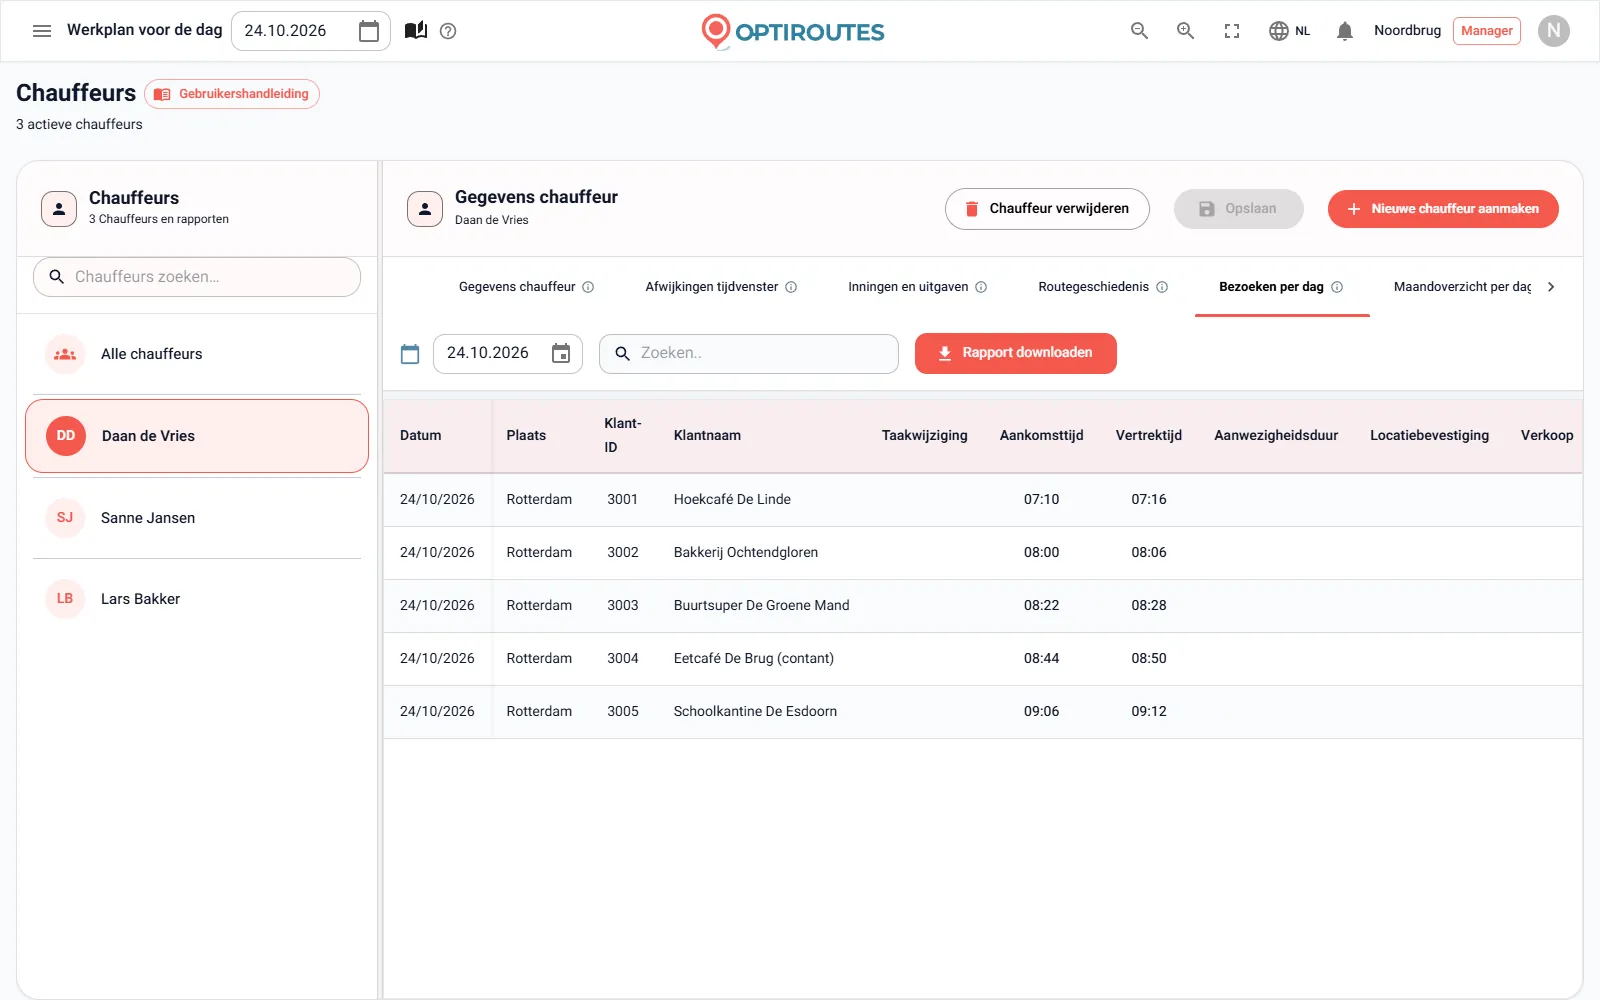The image size is (1600, 1000).
Task: Click the map book icon in header
Action: pos(416,31)
